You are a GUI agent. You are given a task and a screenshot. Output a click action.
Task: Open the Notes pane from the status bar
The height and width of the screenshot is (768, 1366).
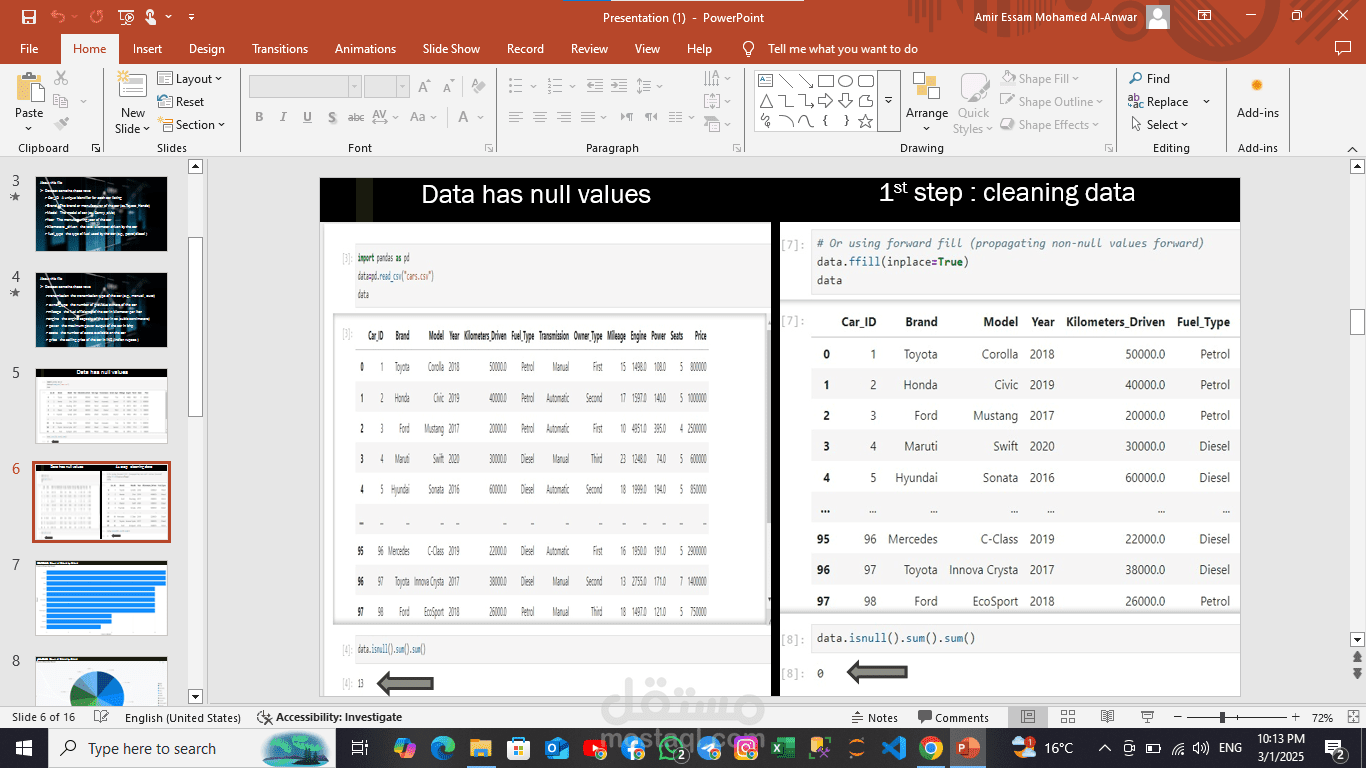[x=873, y=718]
